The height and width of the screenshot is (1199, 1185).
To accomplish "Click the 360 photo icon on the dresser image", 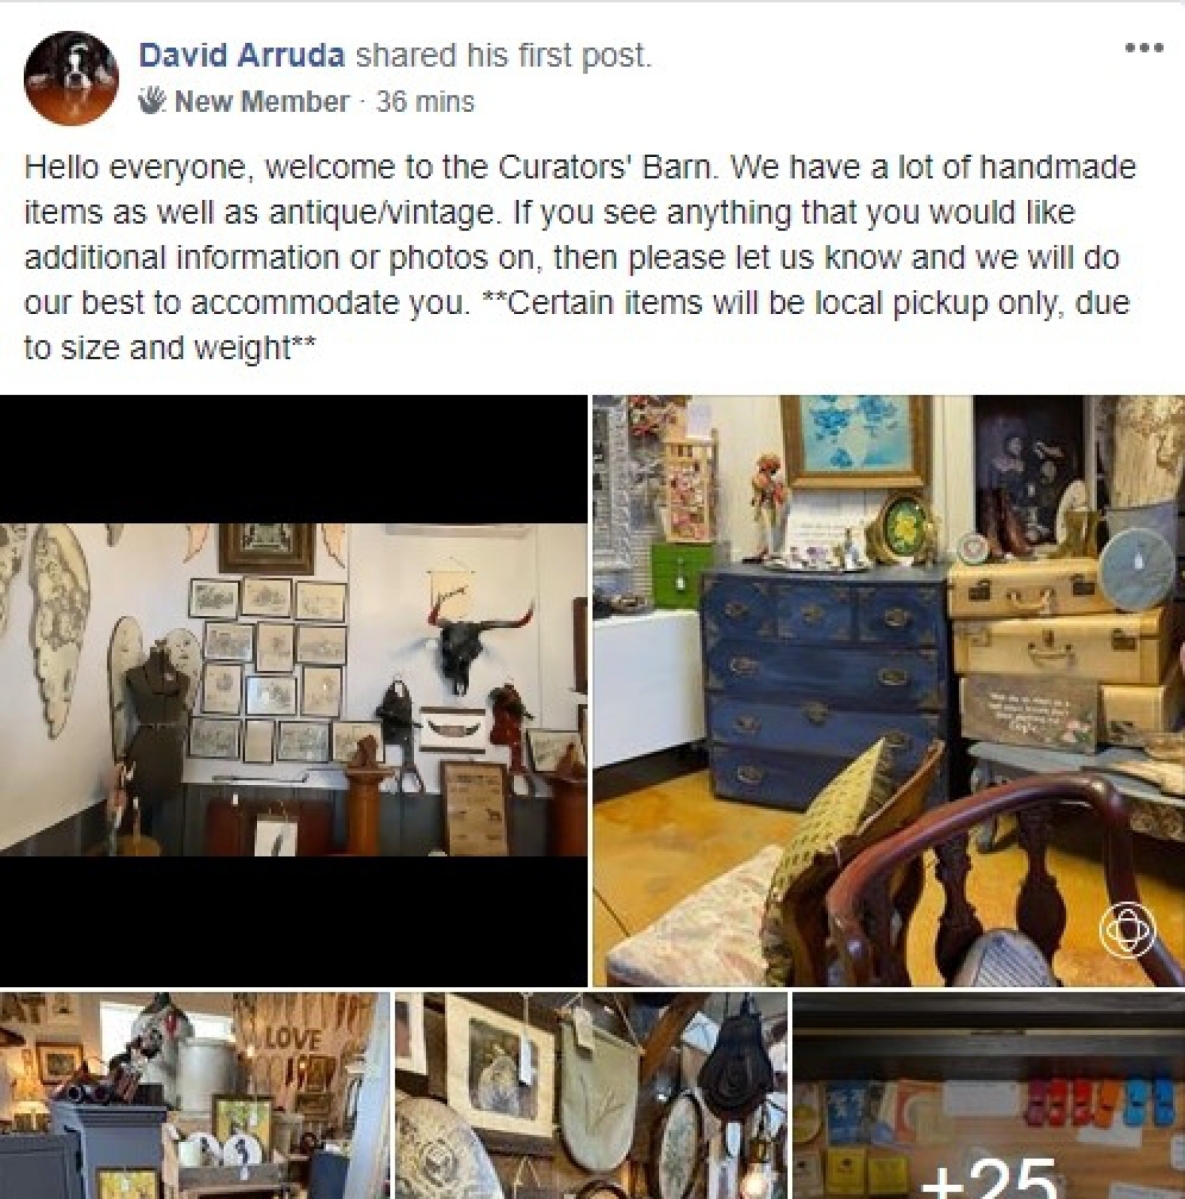I will tap(1127, 928).
